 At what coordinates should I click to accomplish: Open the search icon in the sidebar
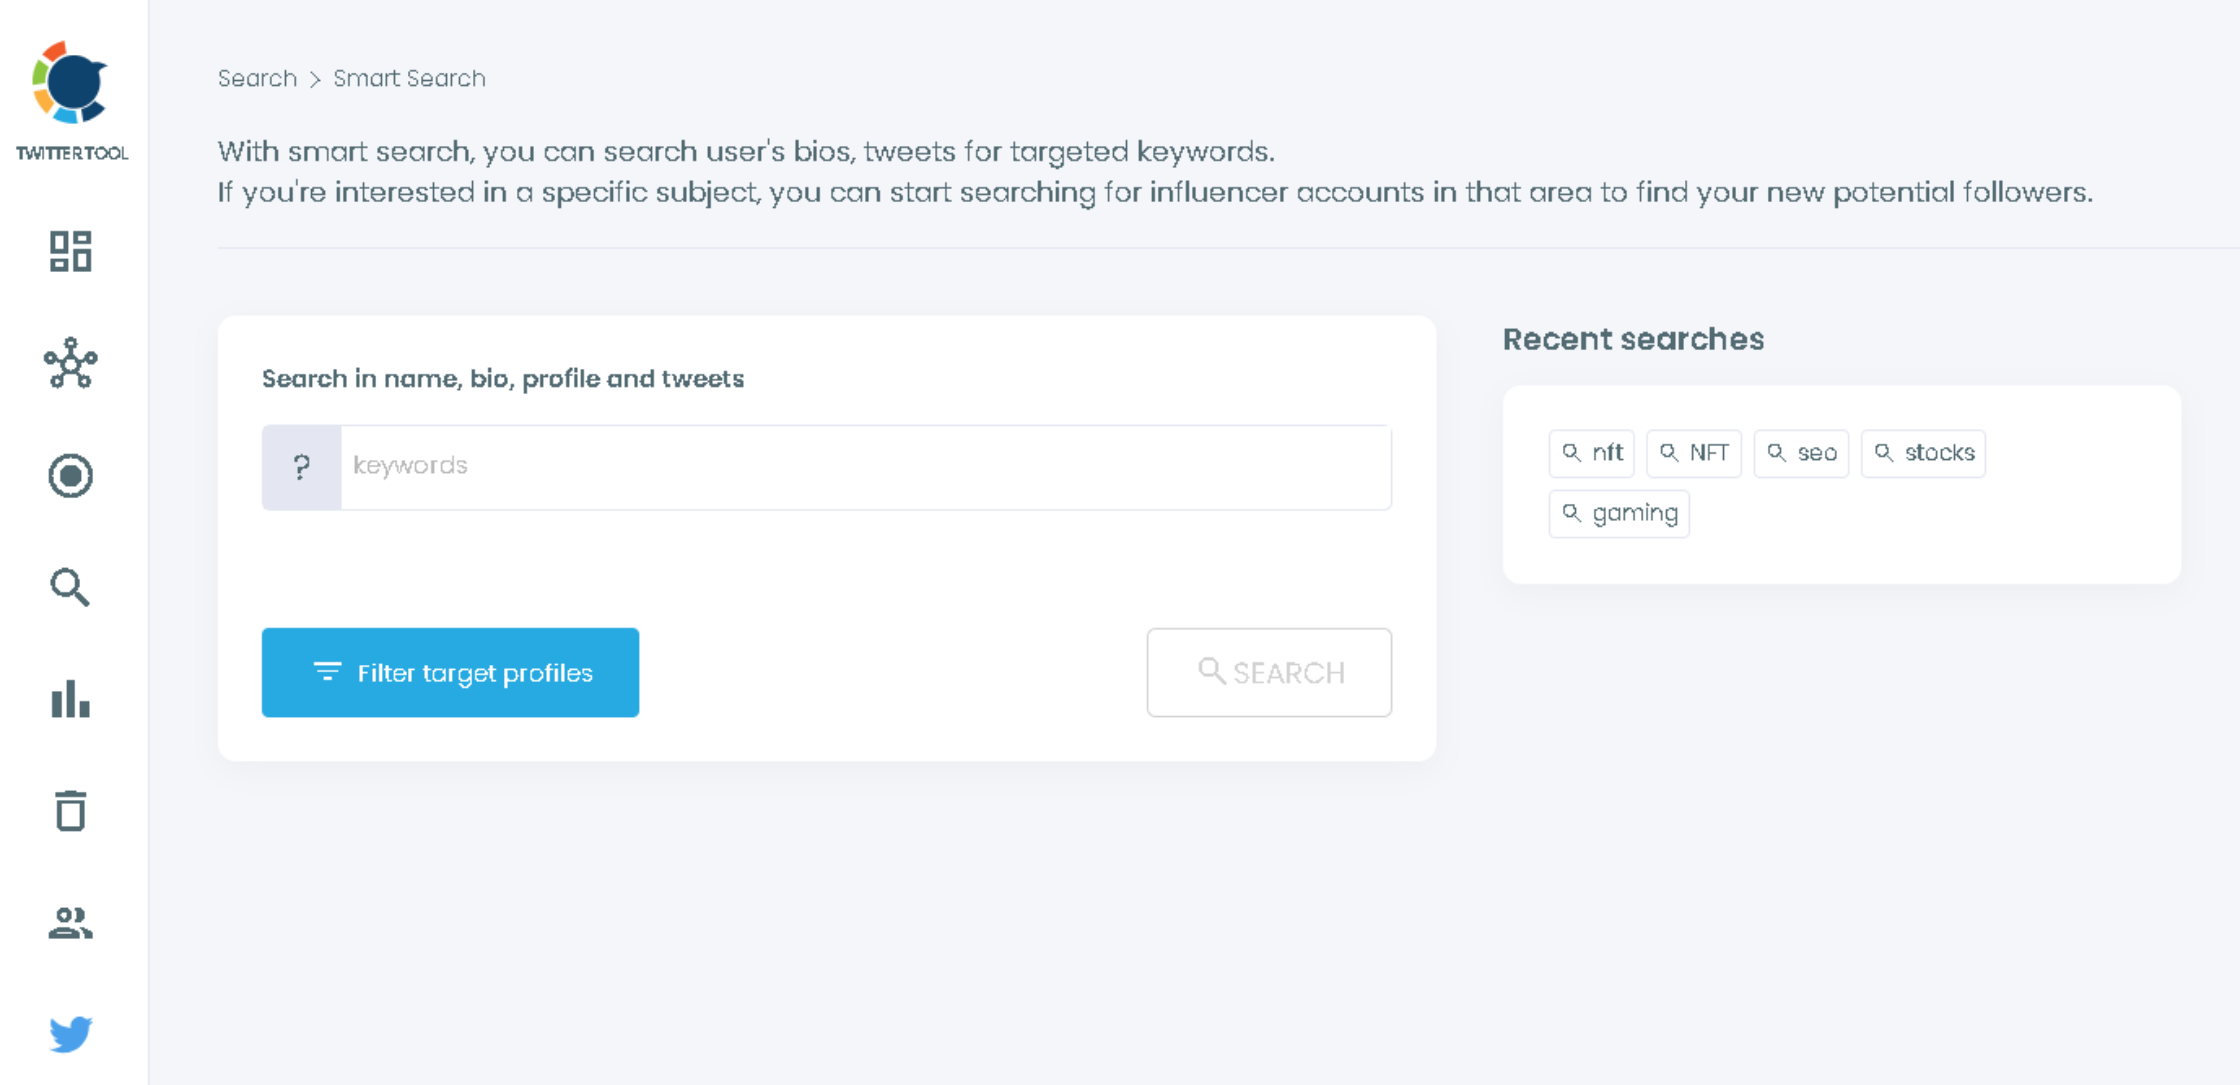pyautogui.click(x=70, y=588)
